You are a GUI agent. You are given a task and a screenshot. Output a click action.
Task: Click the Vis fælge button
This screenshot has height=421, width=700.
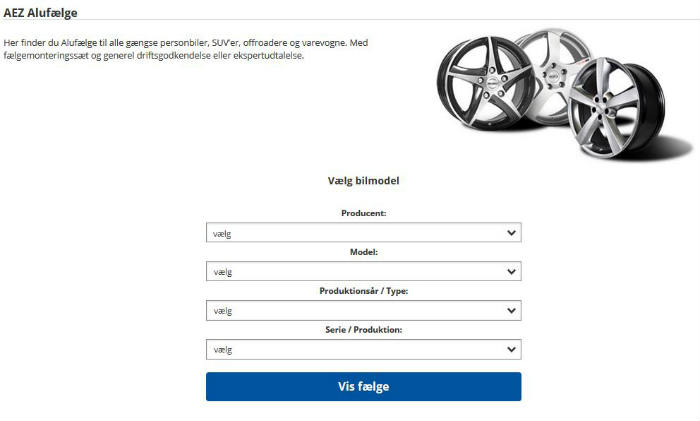coord(363,387)
